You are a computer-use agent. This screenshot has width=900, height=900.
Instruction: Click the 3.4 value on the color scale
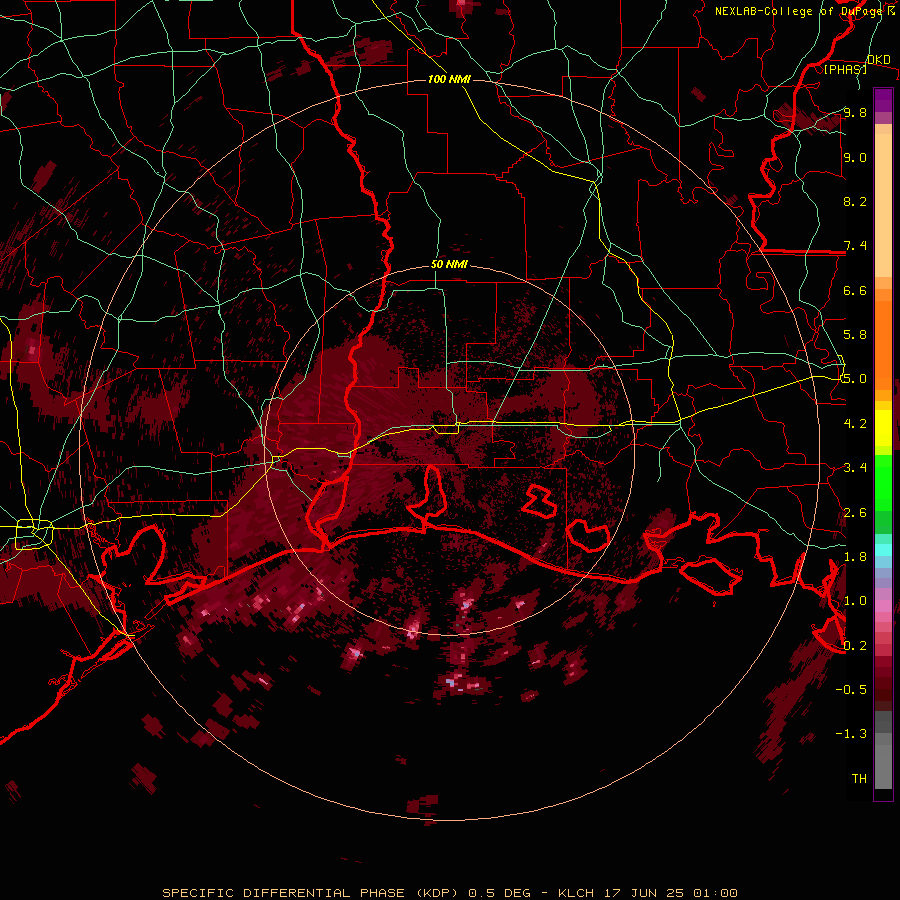click(855, 467)
